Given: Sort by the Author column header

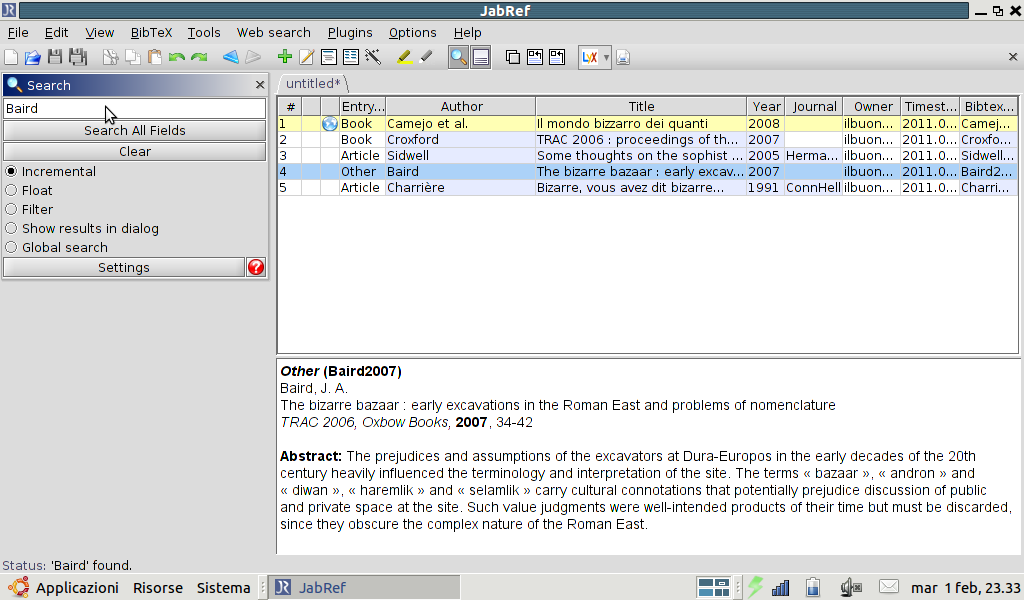Looking at the screenshot, I should tap(461, 106).
